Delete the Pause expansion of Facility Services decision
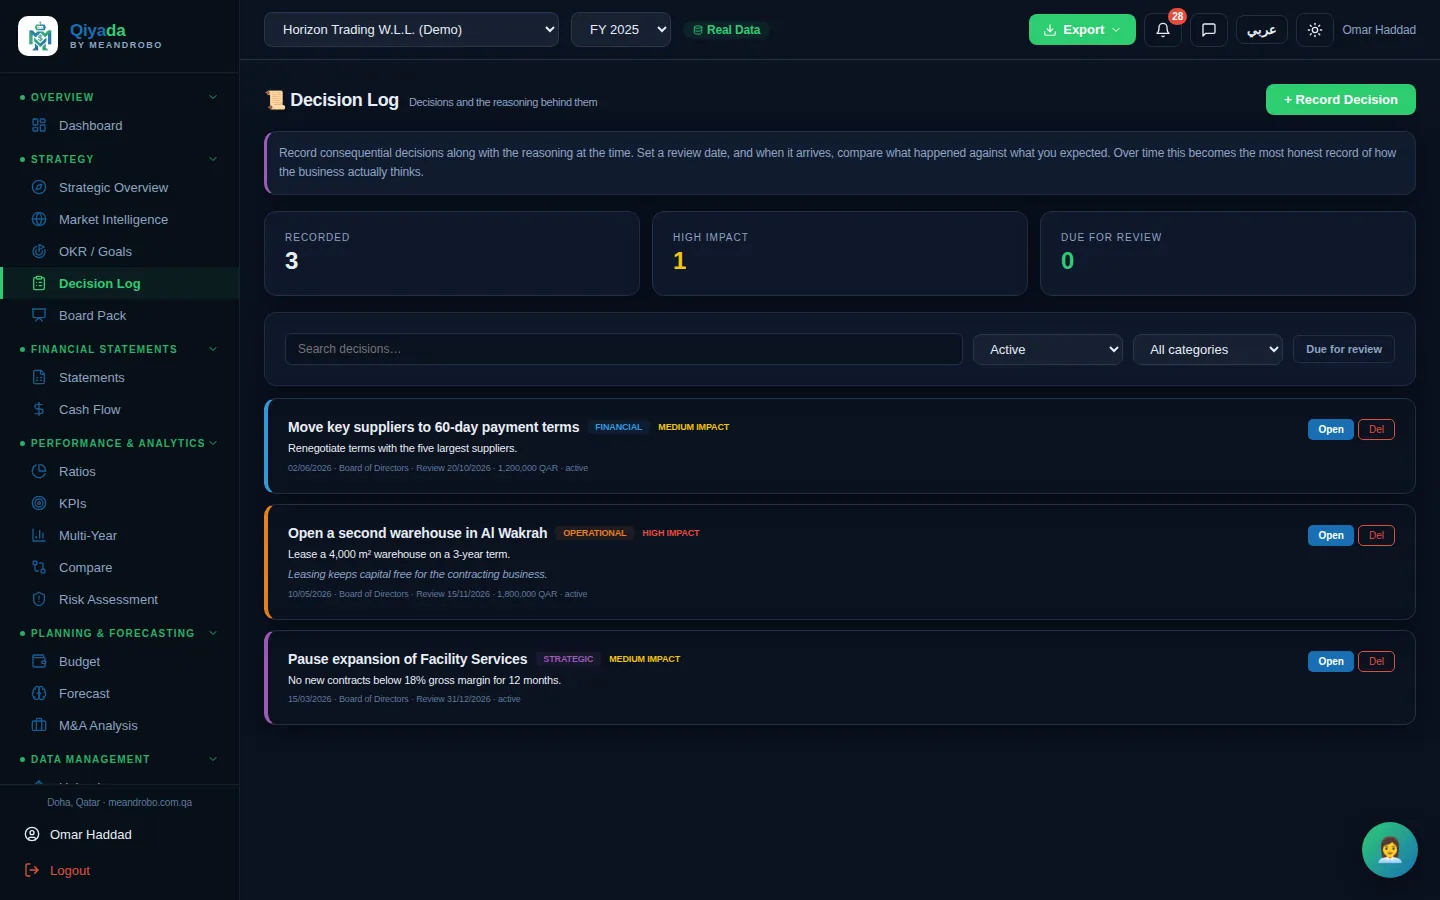 (1376, 661)
